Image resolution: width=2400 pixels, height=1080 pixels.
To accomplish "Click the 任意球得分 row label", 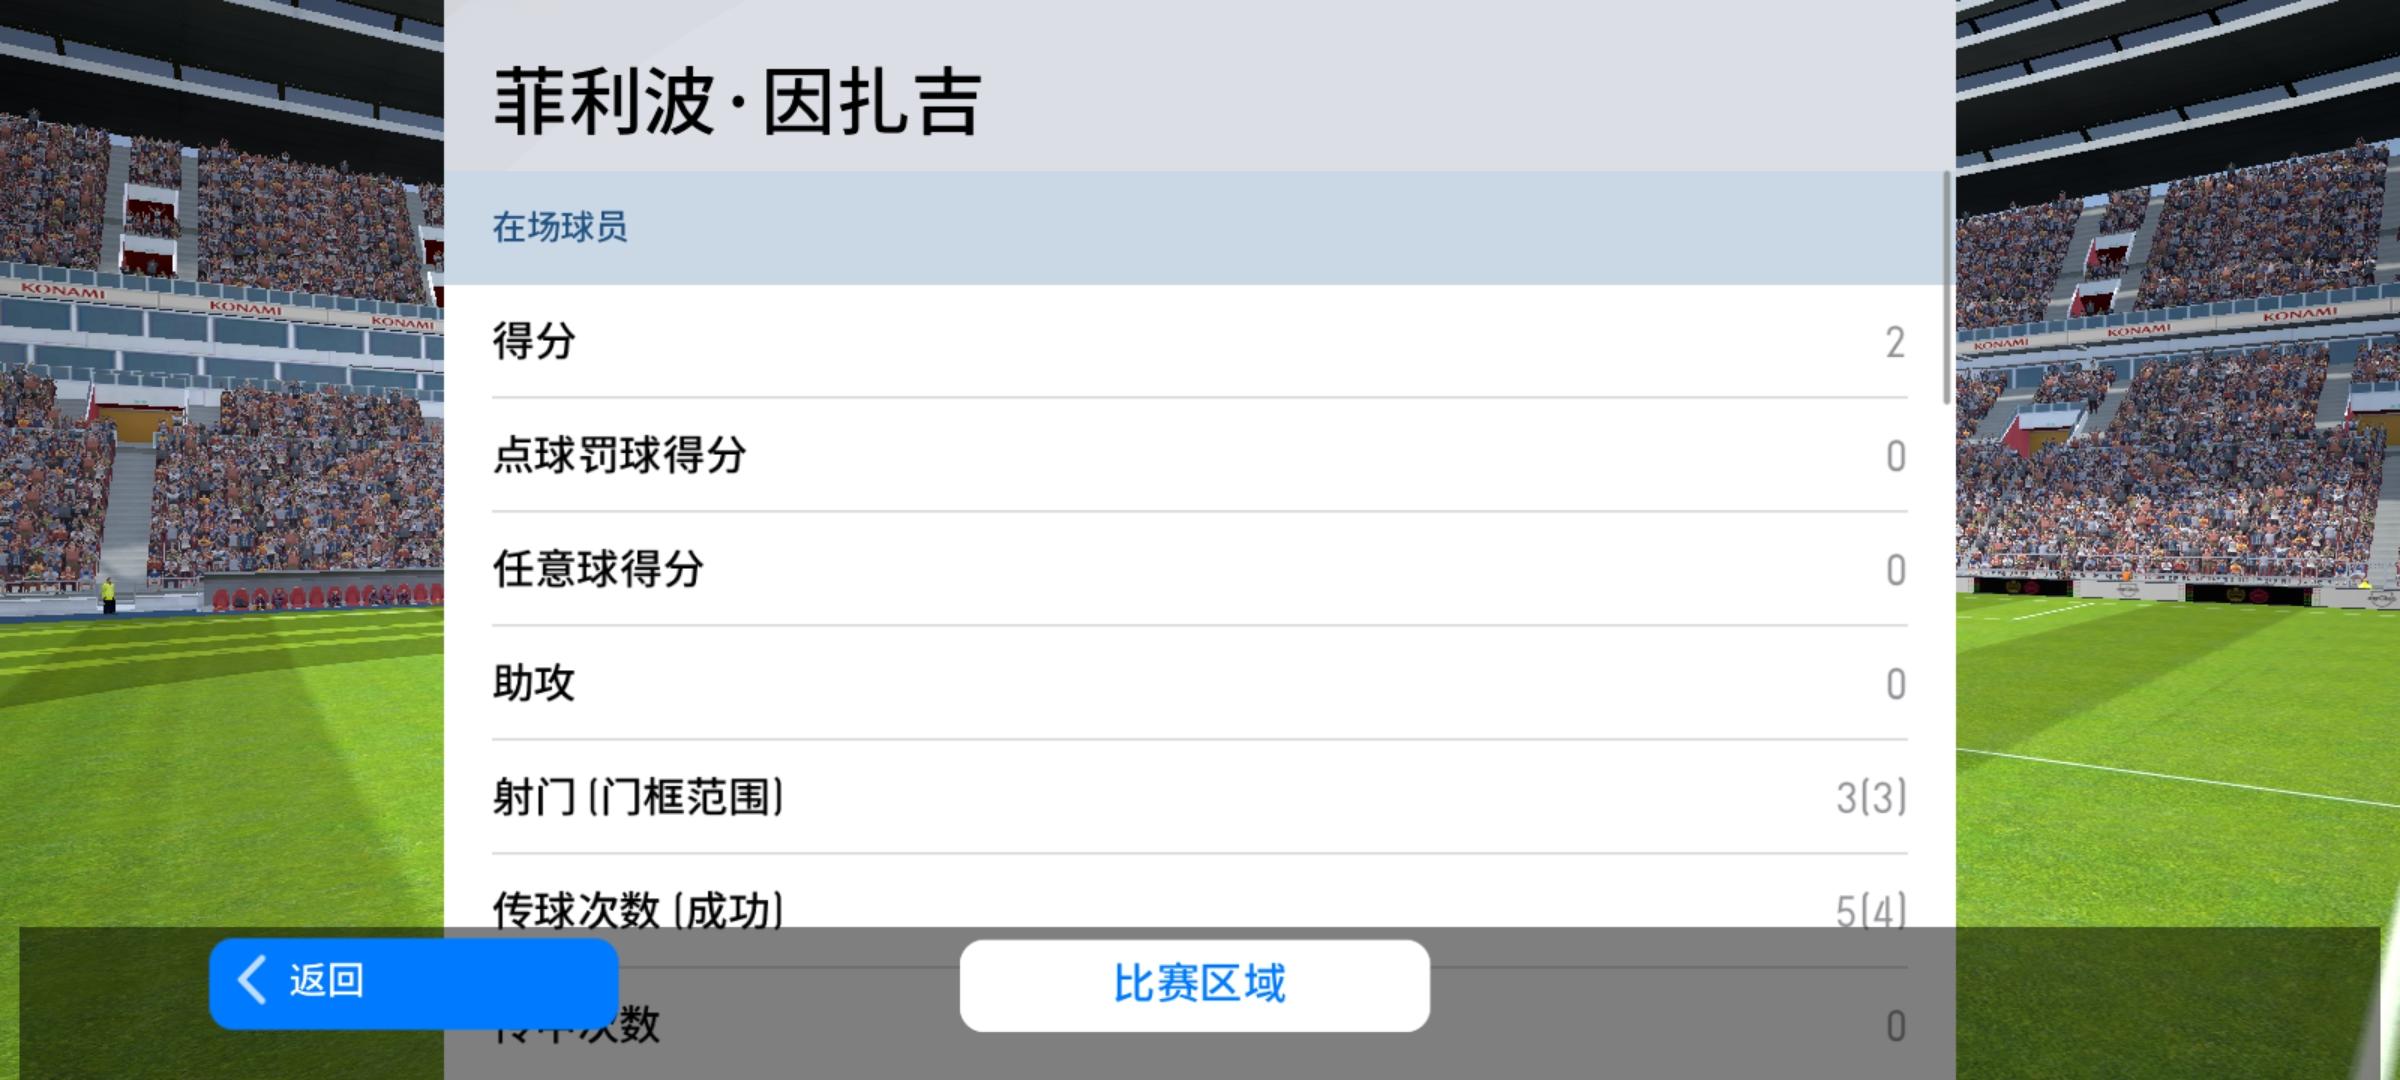I will click(x=598, y=570).
